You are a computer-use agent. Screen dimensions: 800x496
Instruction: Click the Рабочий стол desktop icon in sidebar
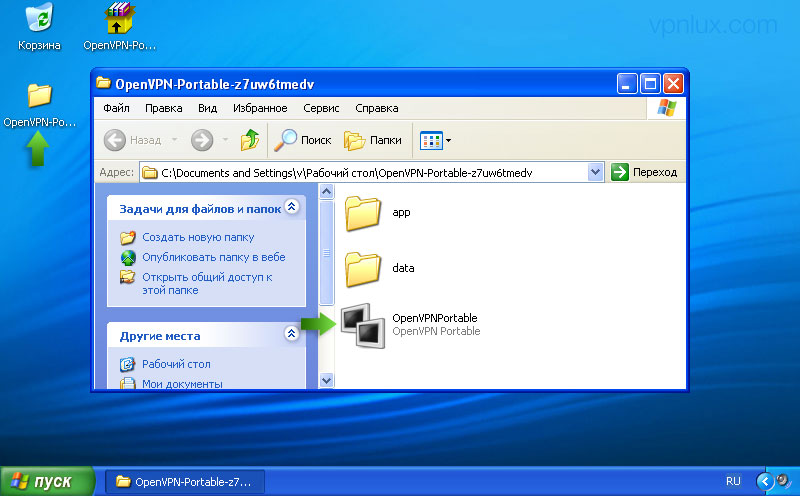(127, 364)
